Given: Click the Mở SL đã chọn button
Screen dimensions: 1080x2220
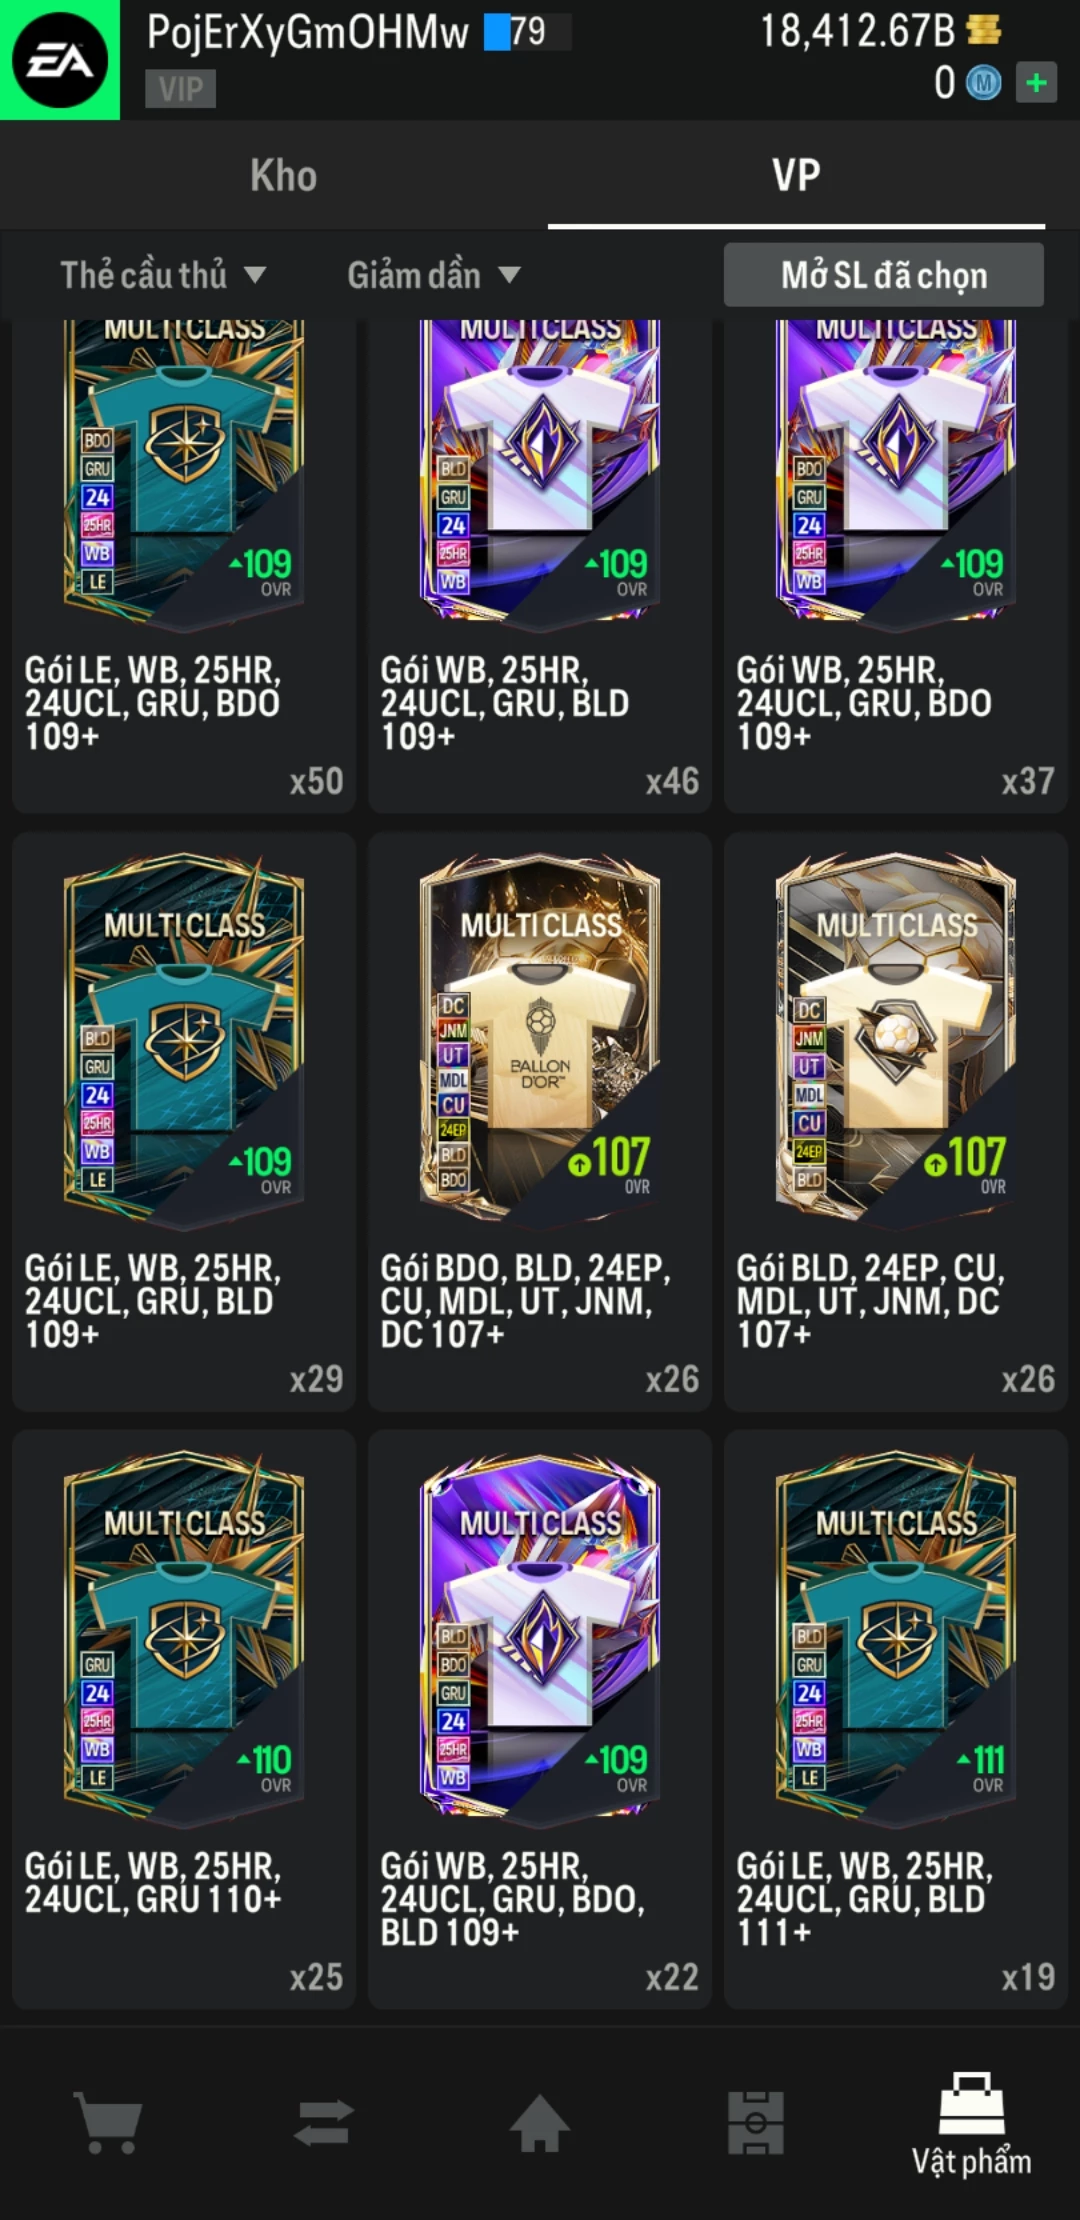Looking at the screenshot, I should pos(884,275).
